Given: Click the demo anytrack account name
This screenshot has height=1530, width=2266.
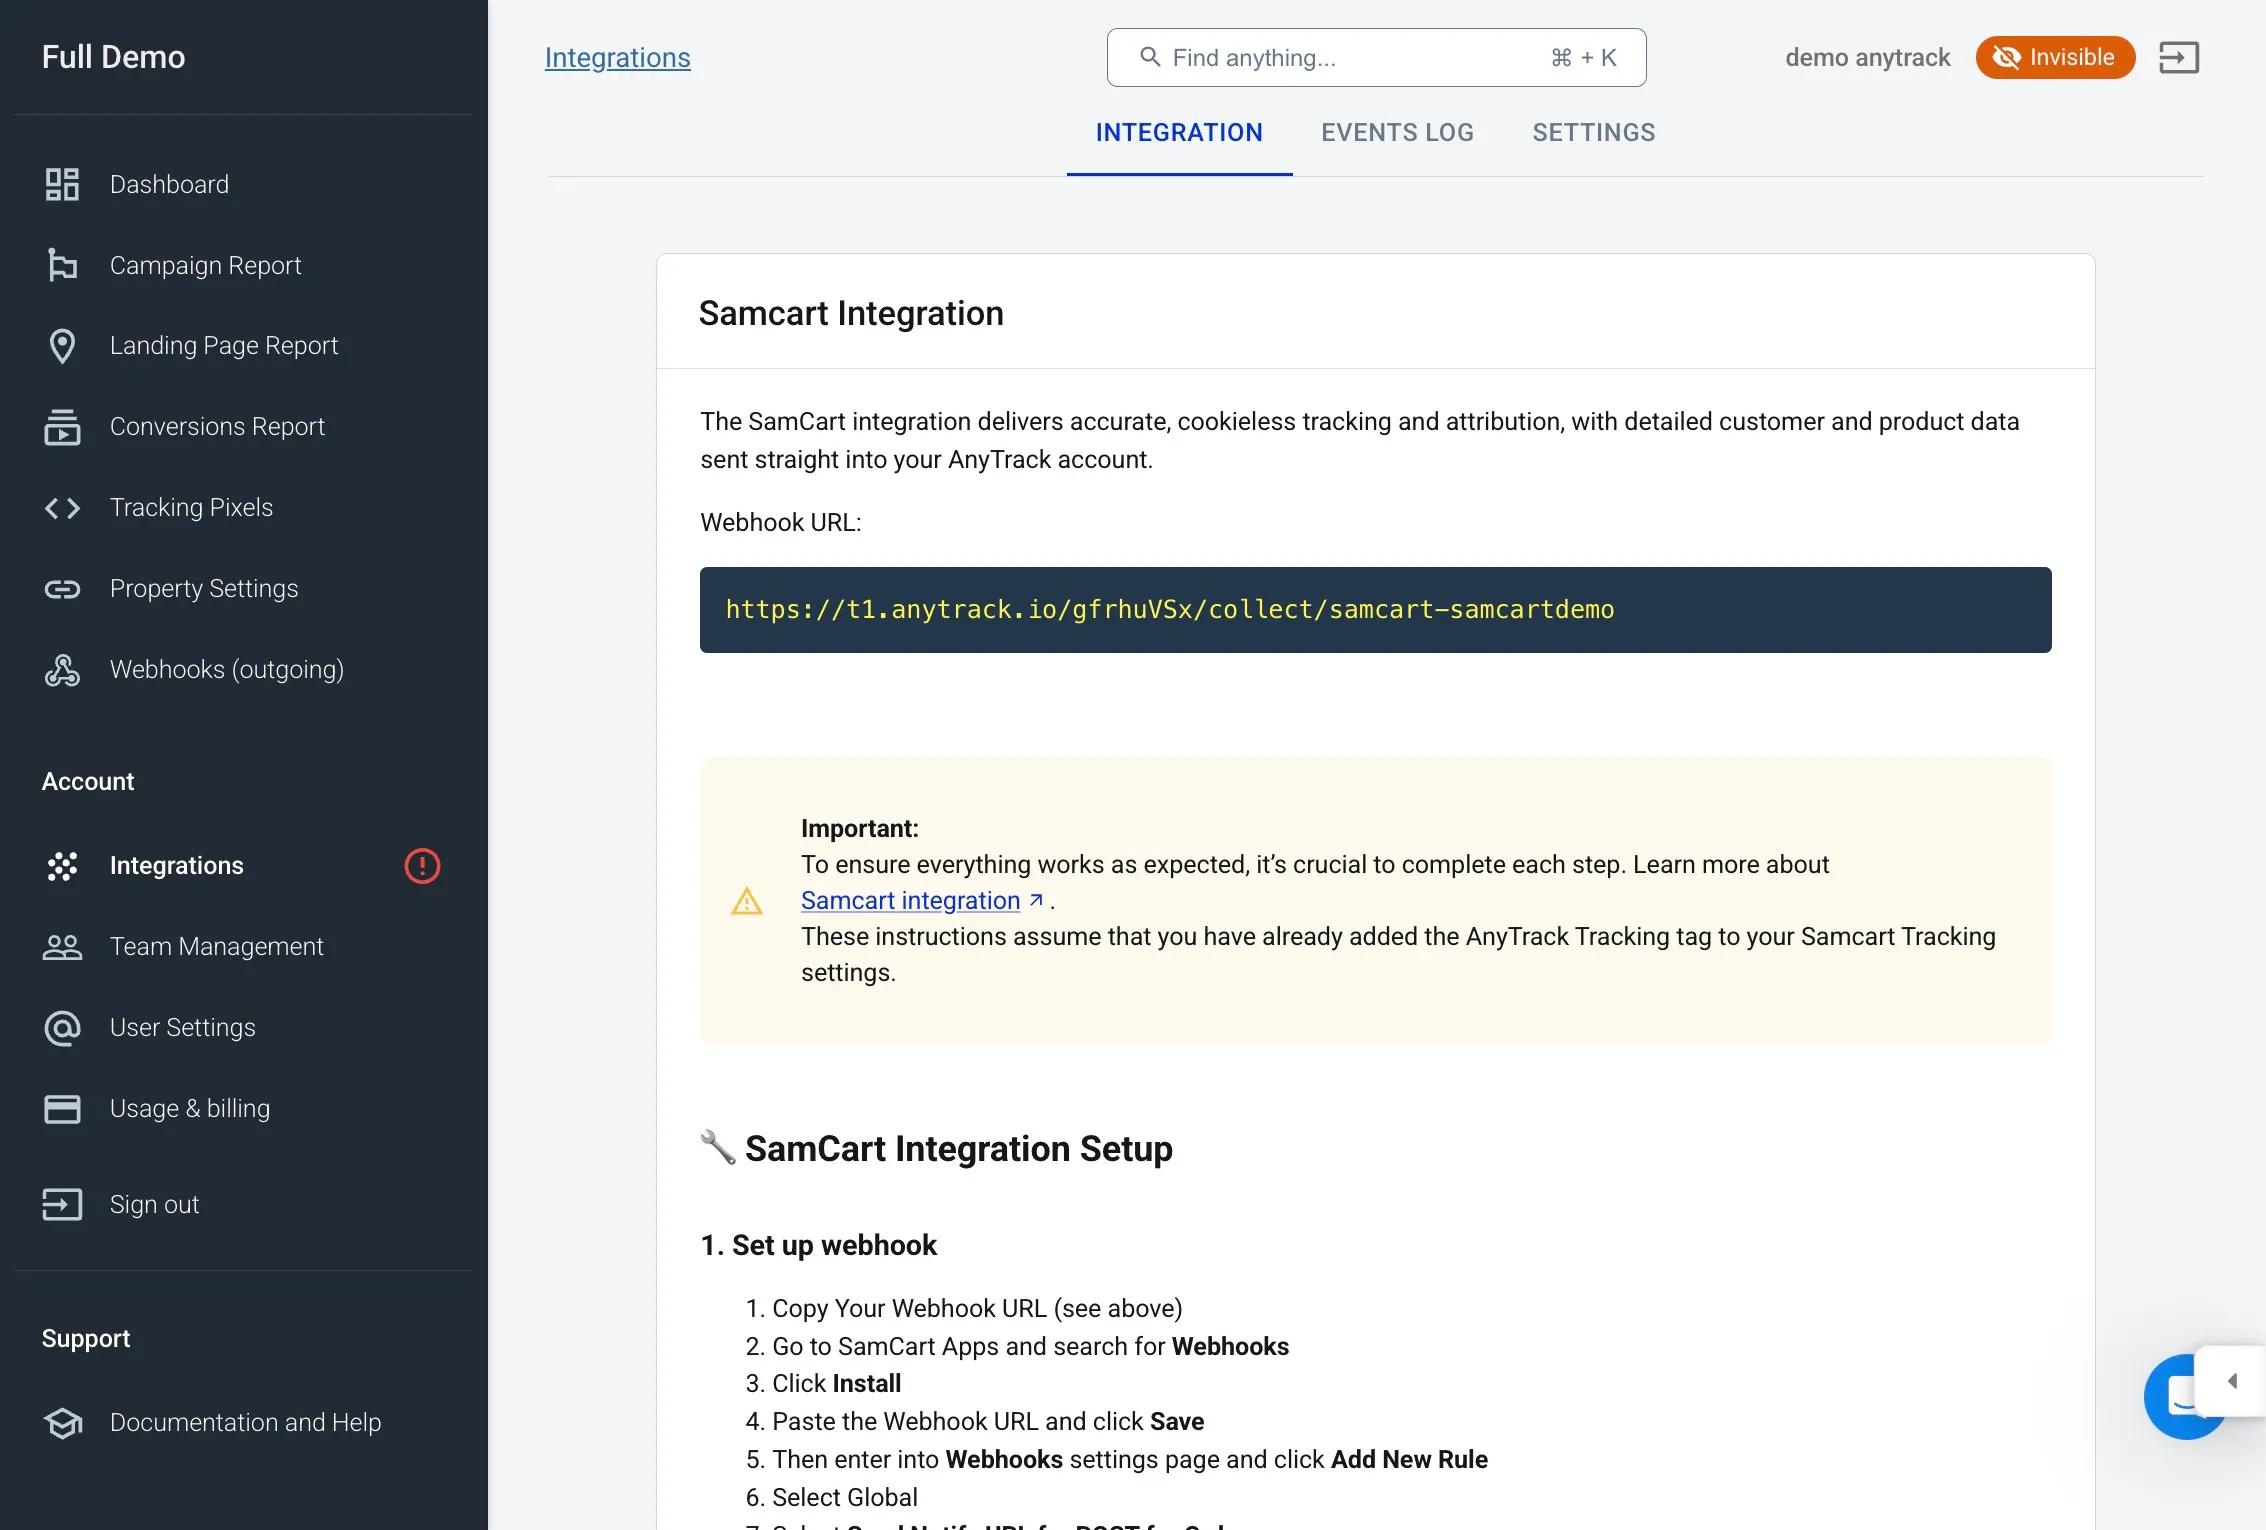Looking at the screenshot, I should pyautogui.click(x=1867, y=58).
